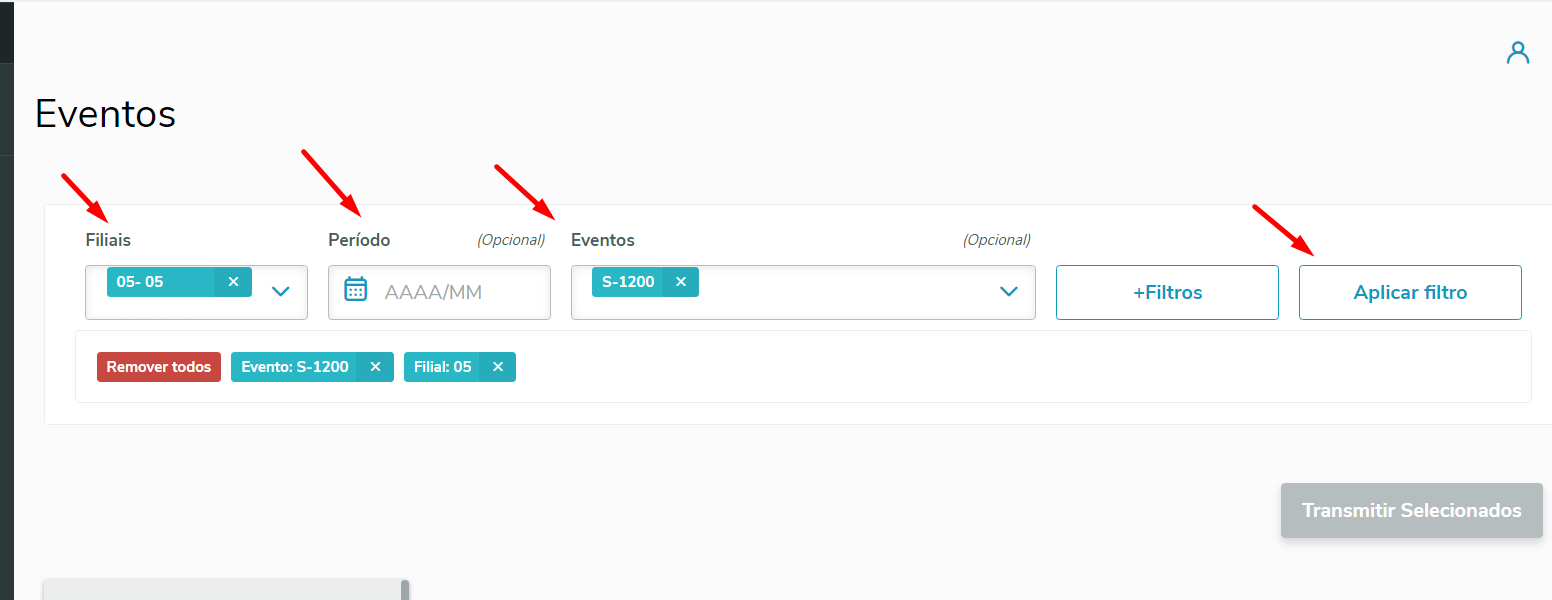Open the calendar icon in Período

tap(356, 290)
